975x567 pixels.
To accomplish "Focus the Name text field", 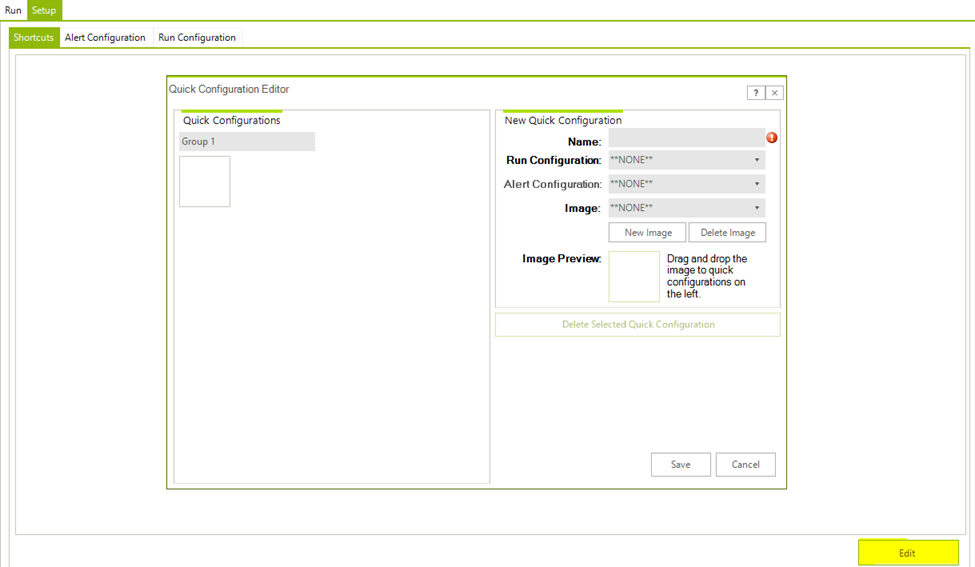I will [686, 138].
